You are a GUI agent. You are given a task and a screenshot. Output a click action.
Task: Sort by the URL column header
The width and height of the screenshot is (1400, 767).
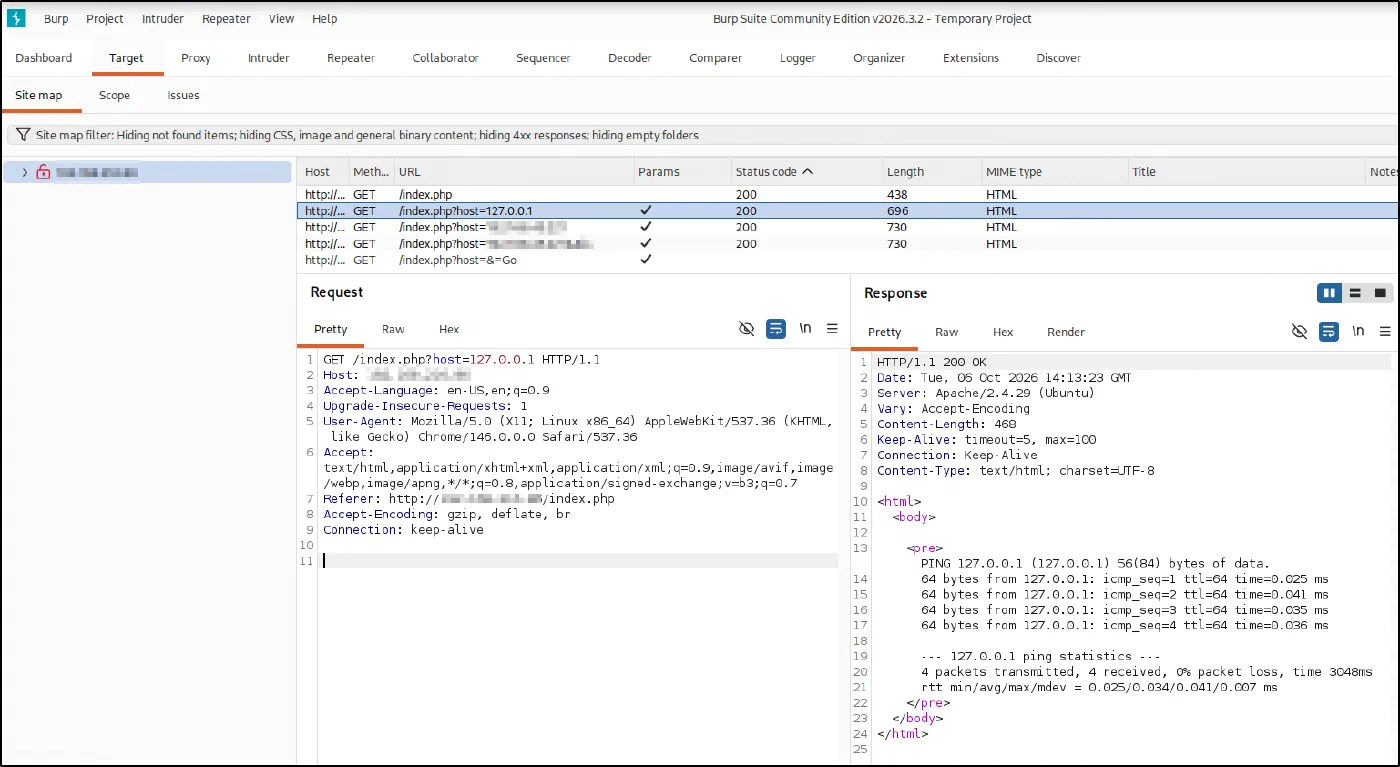514,172
